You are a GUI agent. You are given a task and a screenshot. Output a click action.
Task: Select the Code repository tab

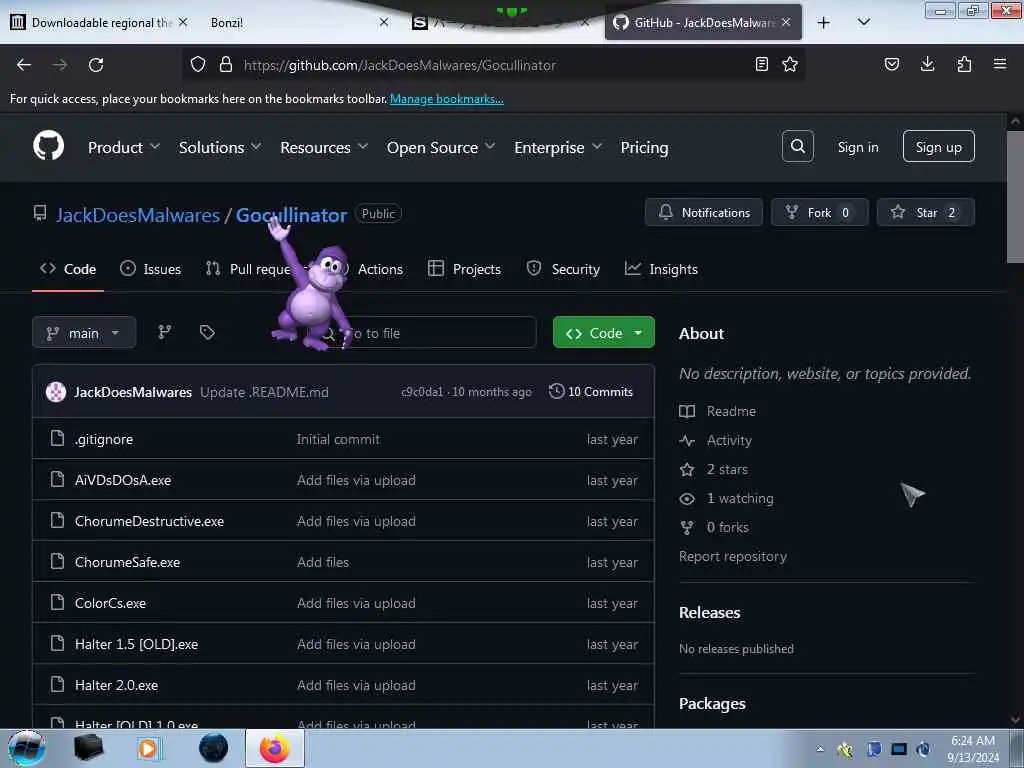pyautogui.click(x=68, y=269)
